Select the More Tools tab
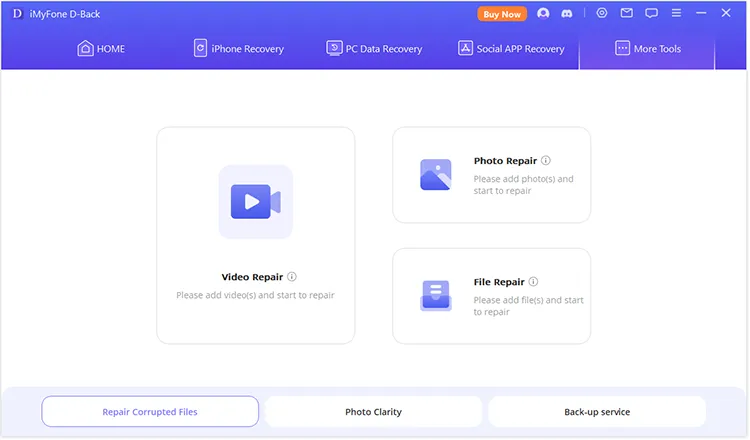This screenshot has height=440, width=750. (648, 49)
